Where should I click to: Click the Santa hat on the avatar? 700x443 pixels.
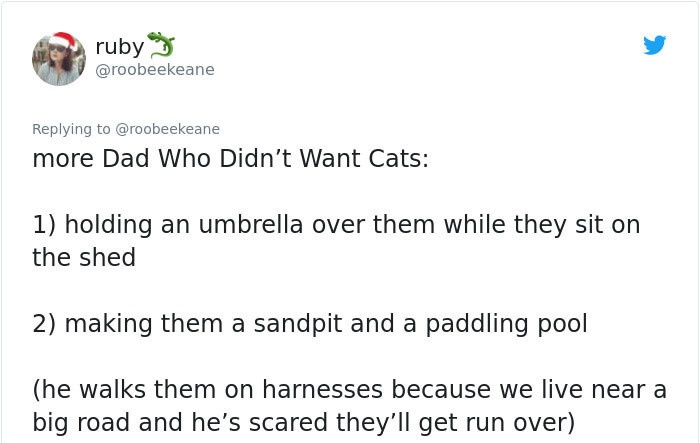coord(63,41)
